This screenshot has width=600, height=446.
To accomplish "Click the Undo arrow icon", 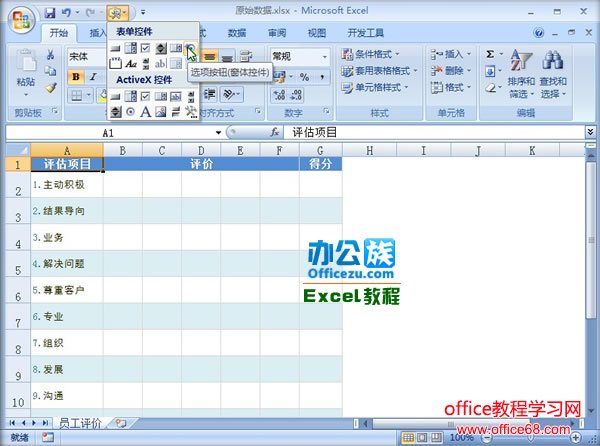I will 66,13.
